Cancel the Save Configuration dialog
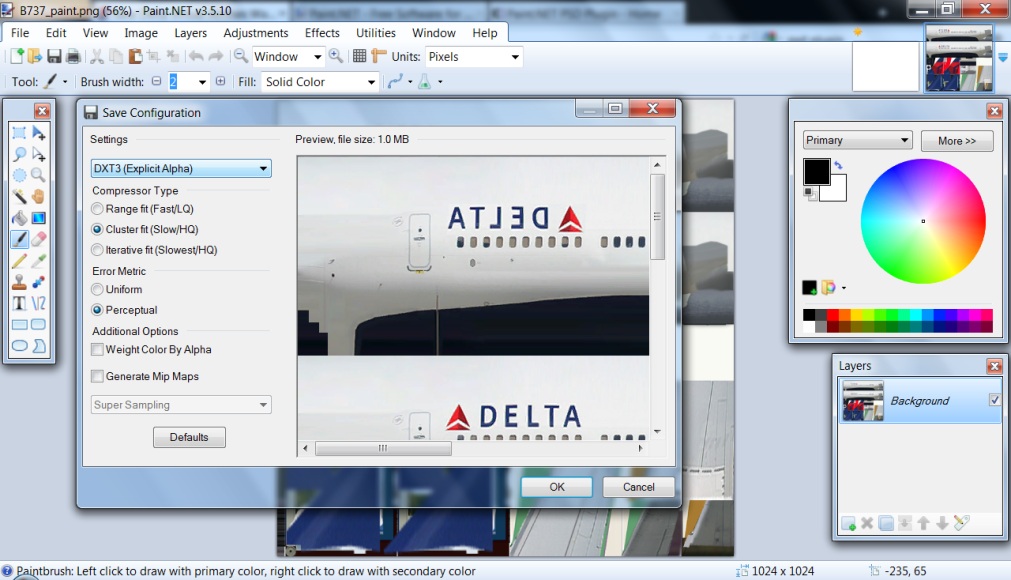 [638, 487]
